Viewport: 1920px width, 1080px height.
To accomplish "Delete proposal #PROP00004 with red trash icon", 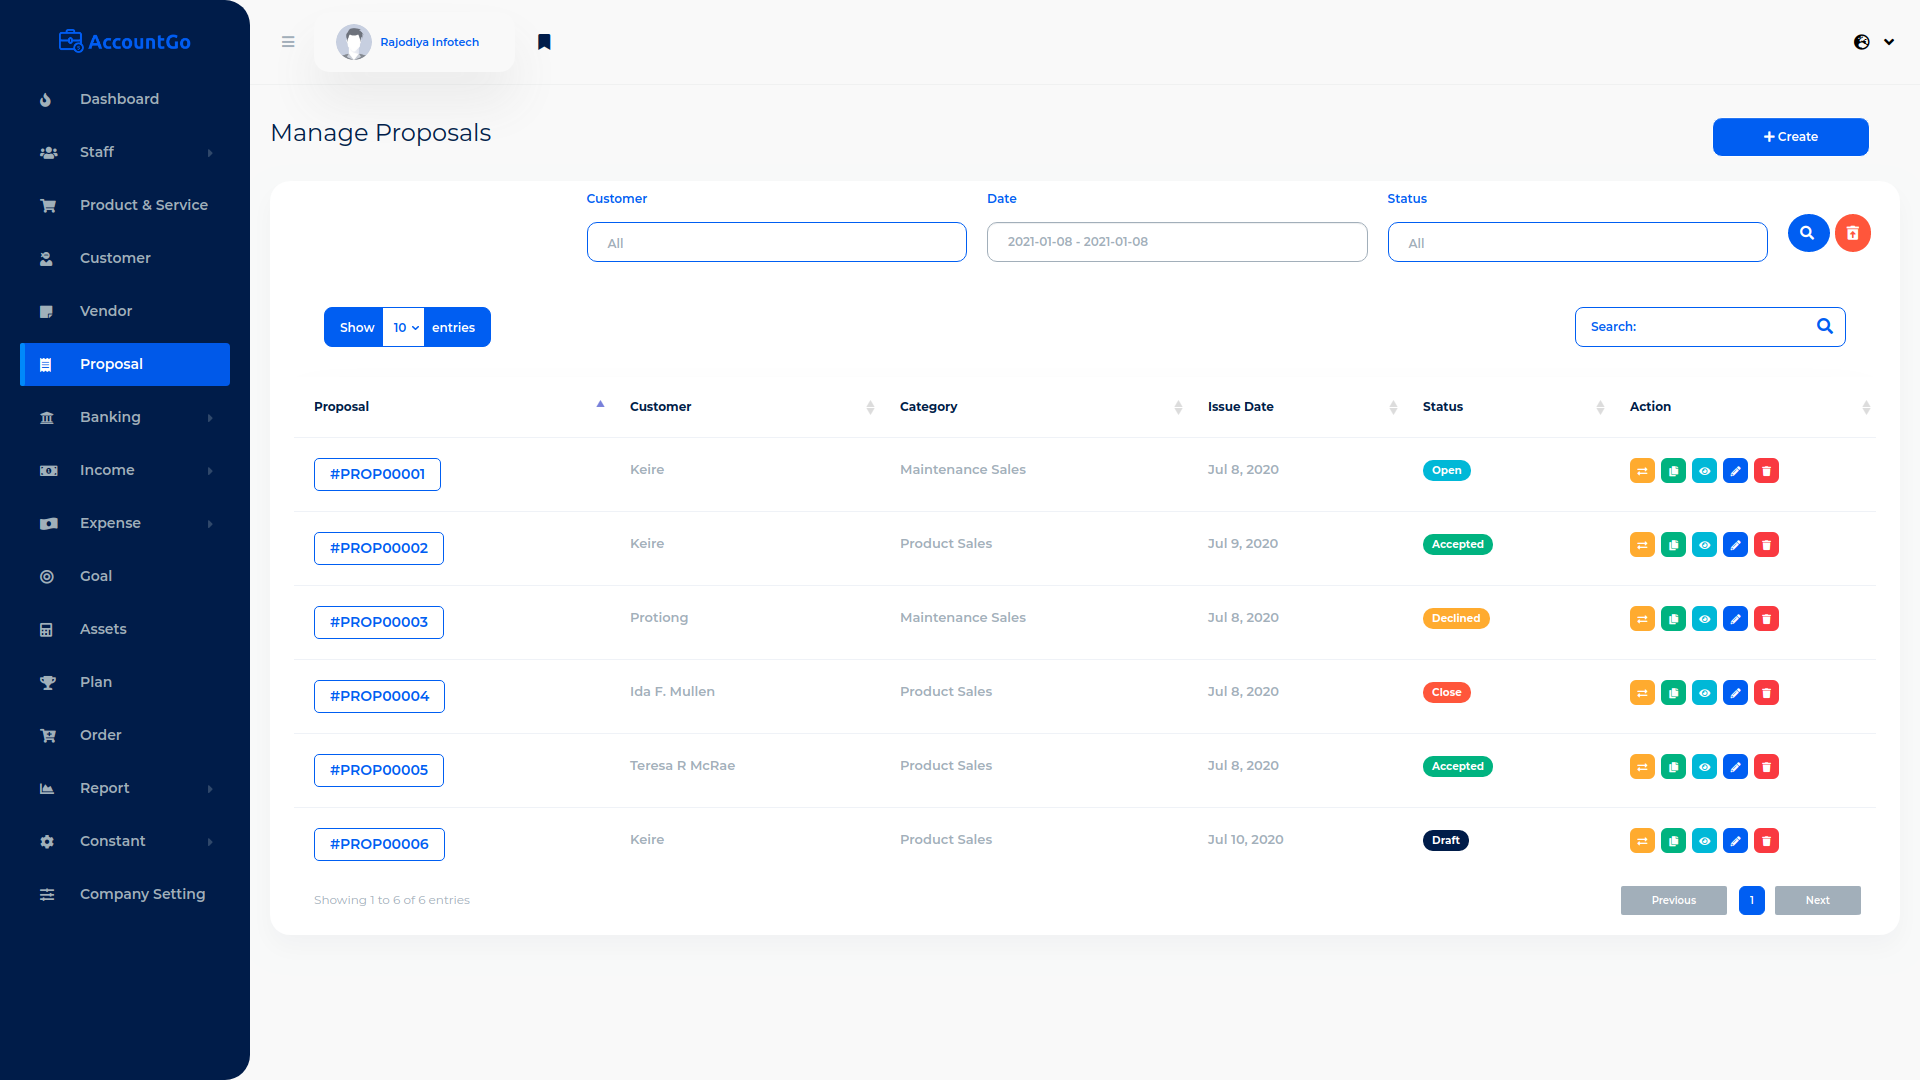I will 1766,693.
